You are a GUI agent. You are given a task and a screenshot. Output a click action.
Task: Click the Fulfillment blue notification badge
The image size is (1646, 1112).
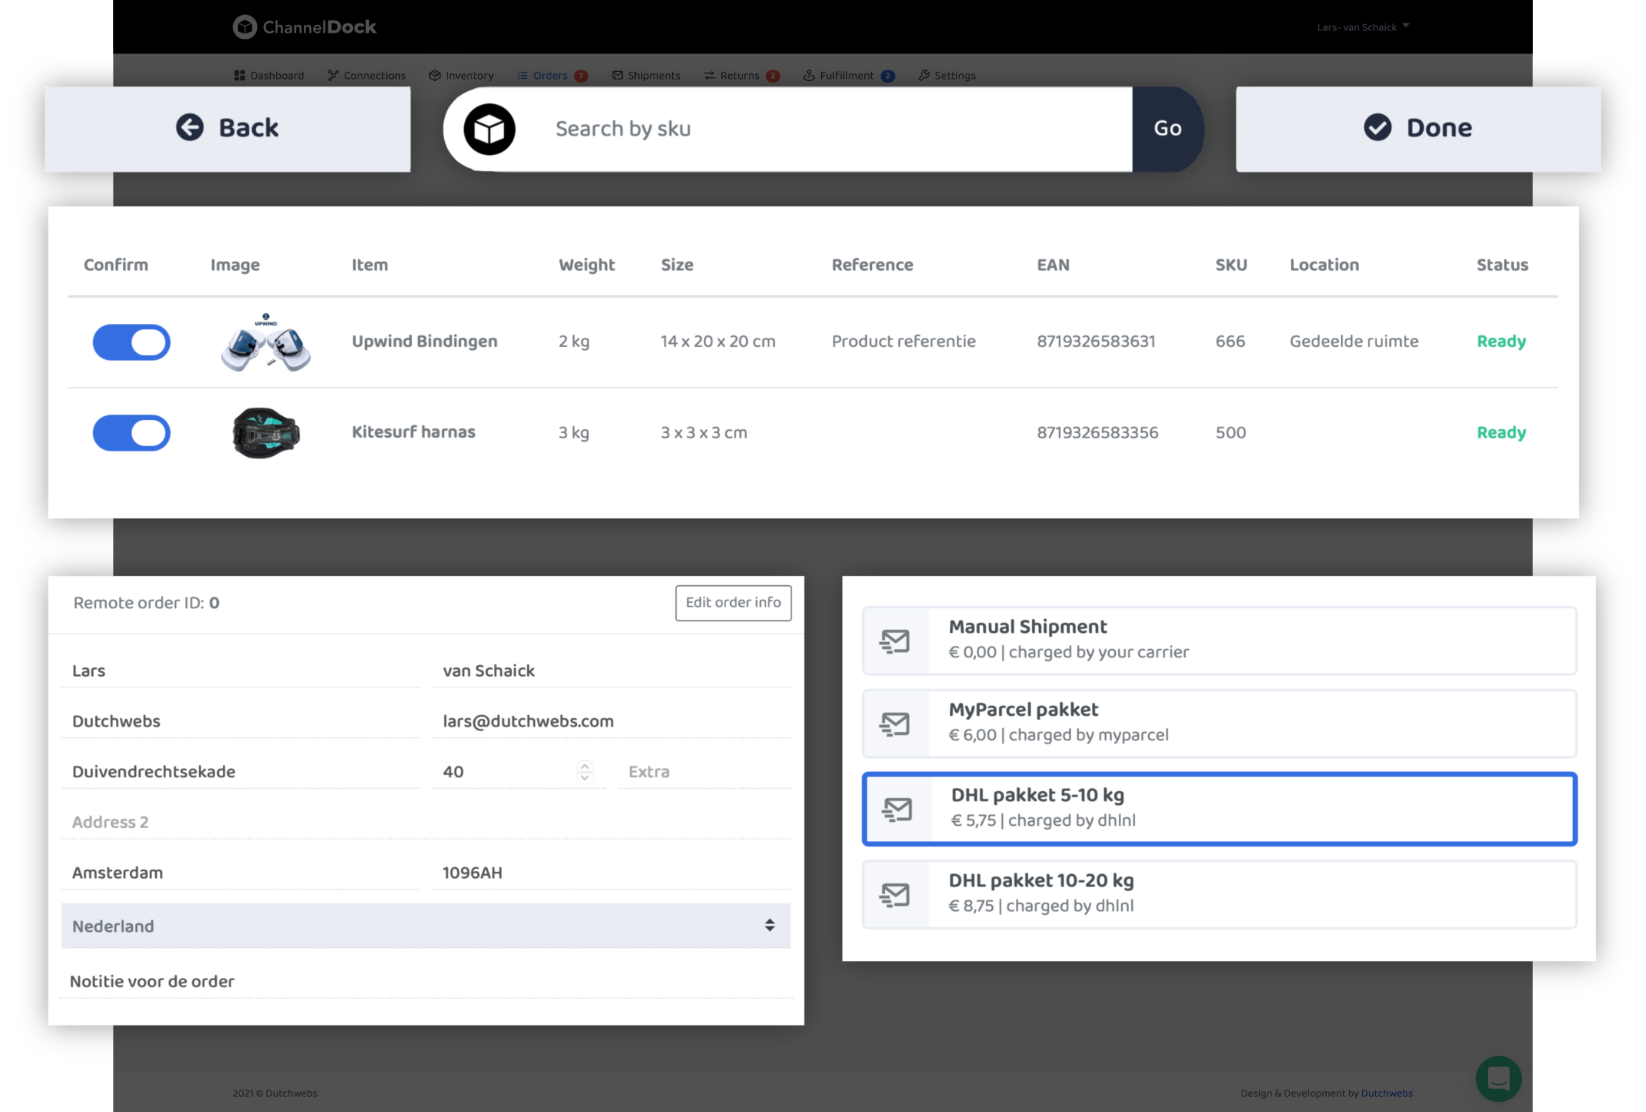[888, 76]
